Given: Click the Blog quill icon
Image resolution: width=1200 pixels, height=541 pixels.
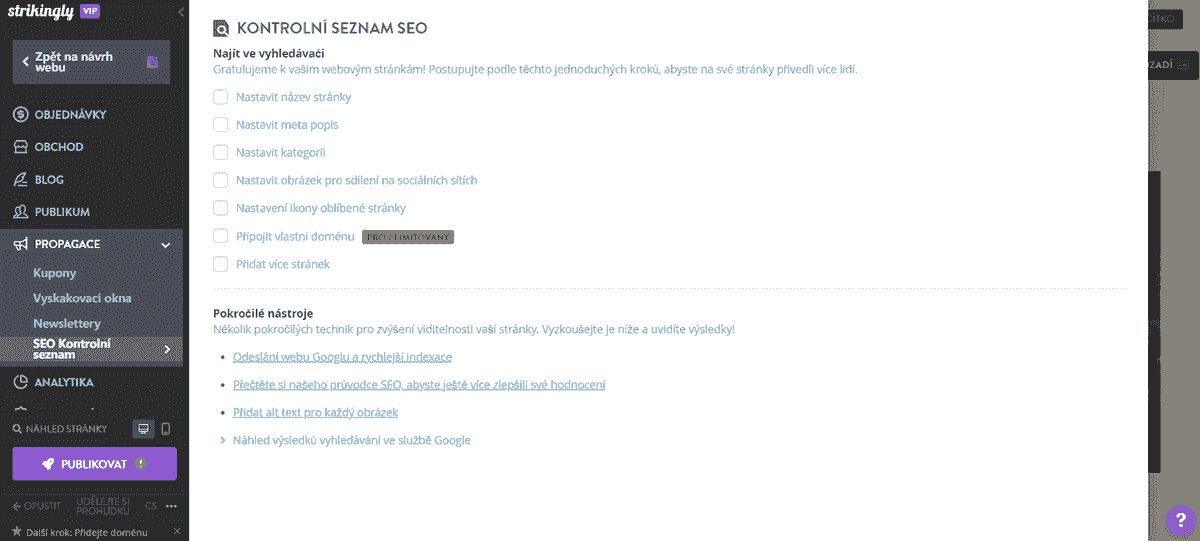Looking at the screenshot, I should click(x=20, y=180).
